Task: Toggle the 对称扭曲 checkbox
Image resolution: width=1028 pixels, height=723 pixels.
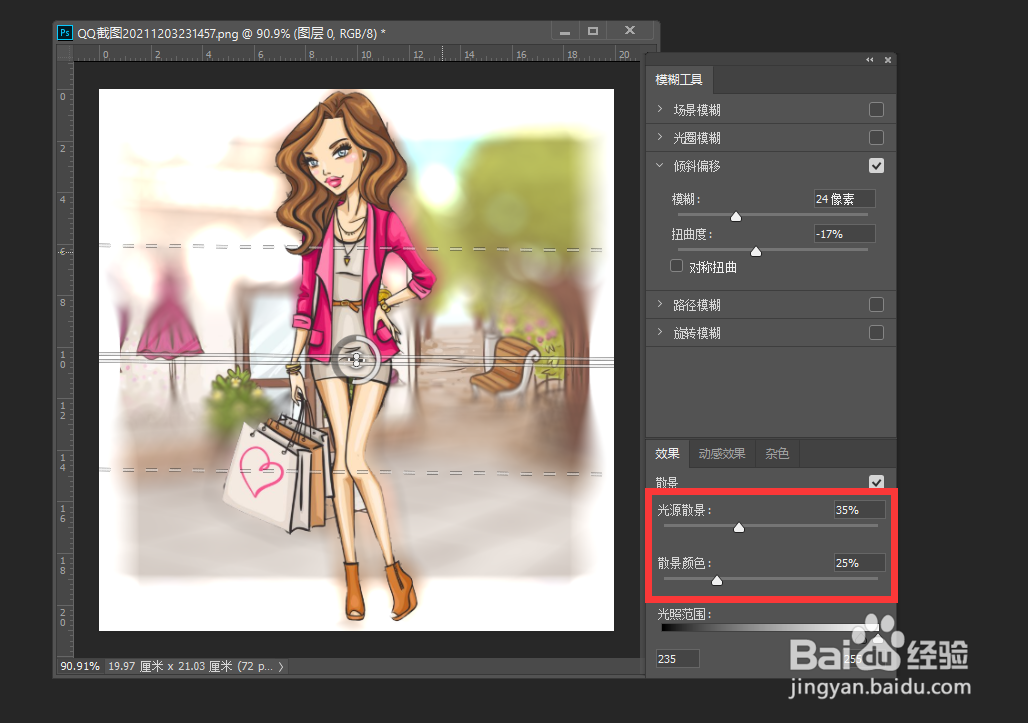Action: 677,266
